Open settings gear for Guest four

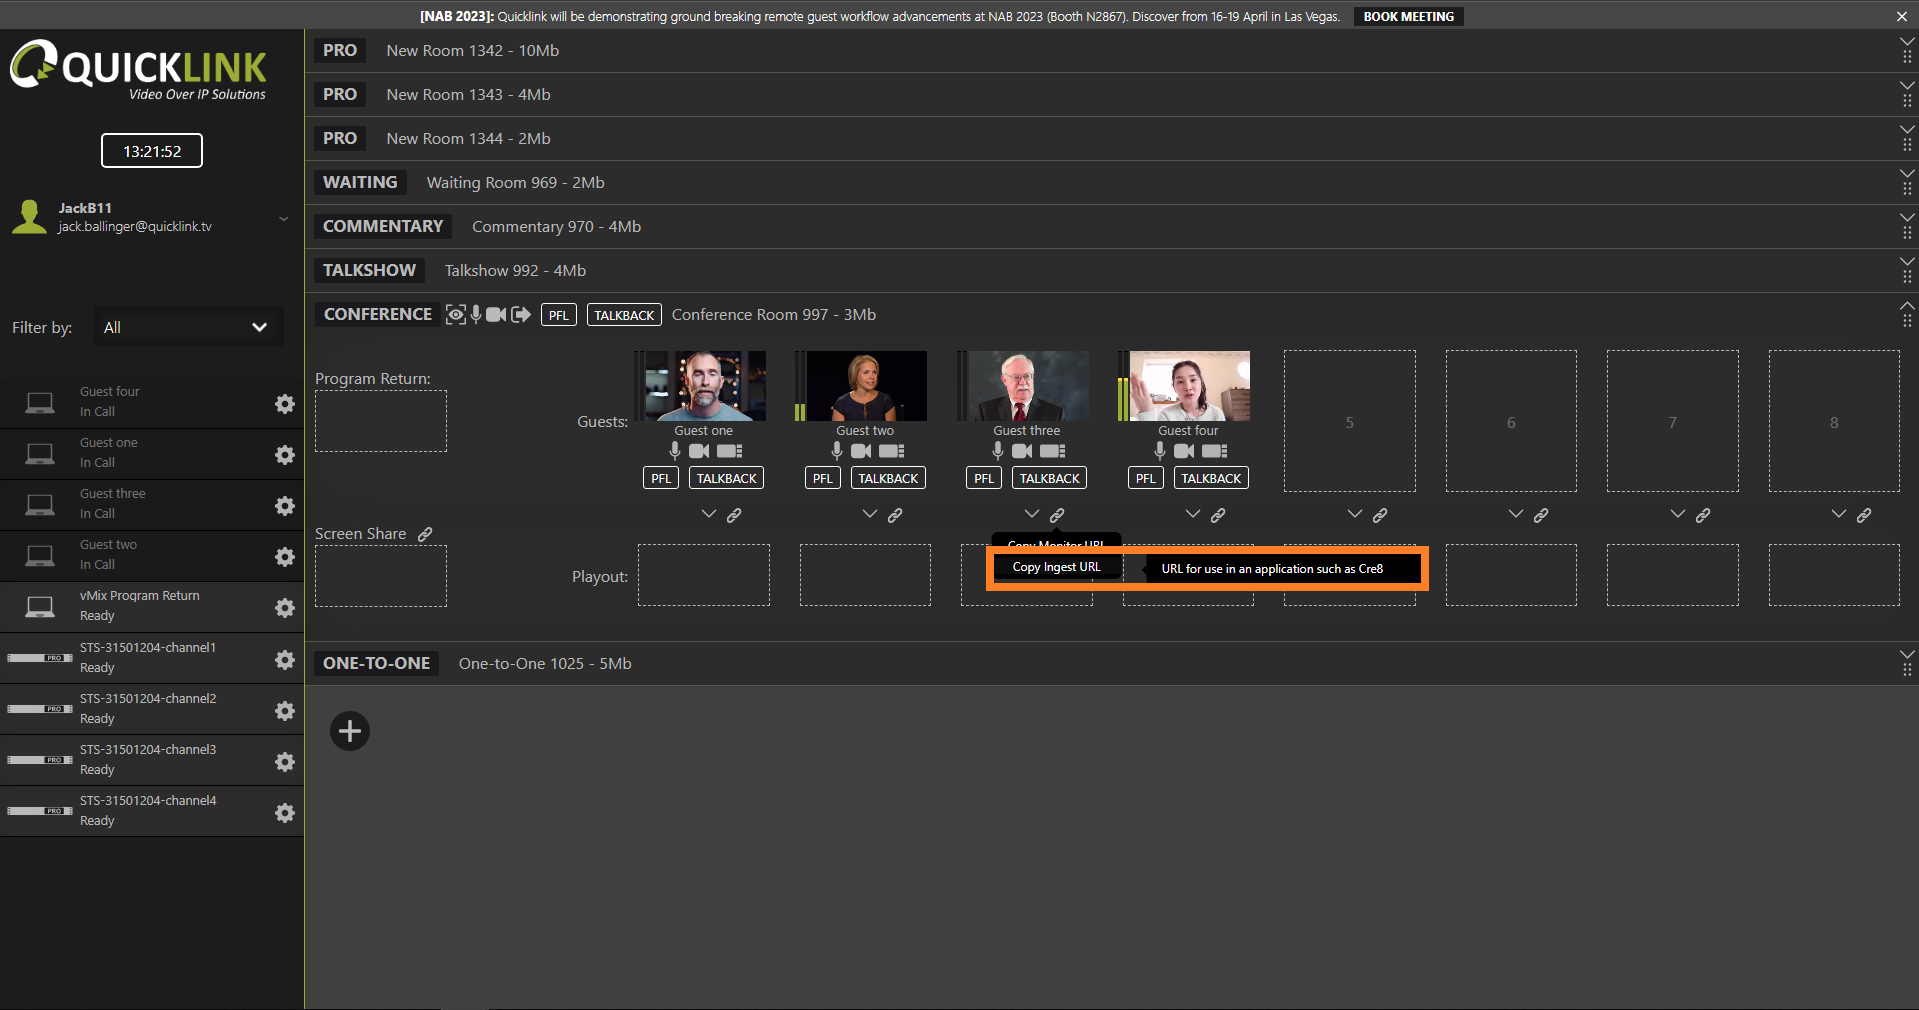pos(285,403)
